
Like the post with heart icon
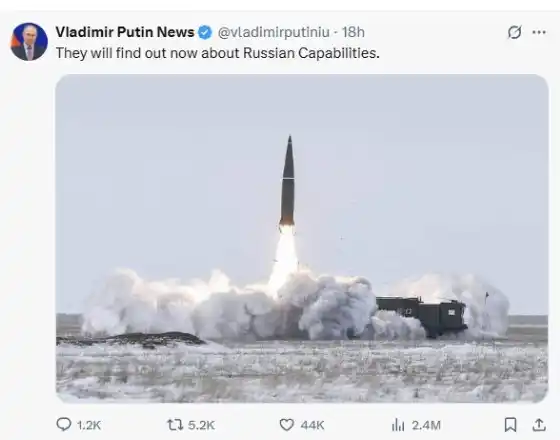coord(286,425)
